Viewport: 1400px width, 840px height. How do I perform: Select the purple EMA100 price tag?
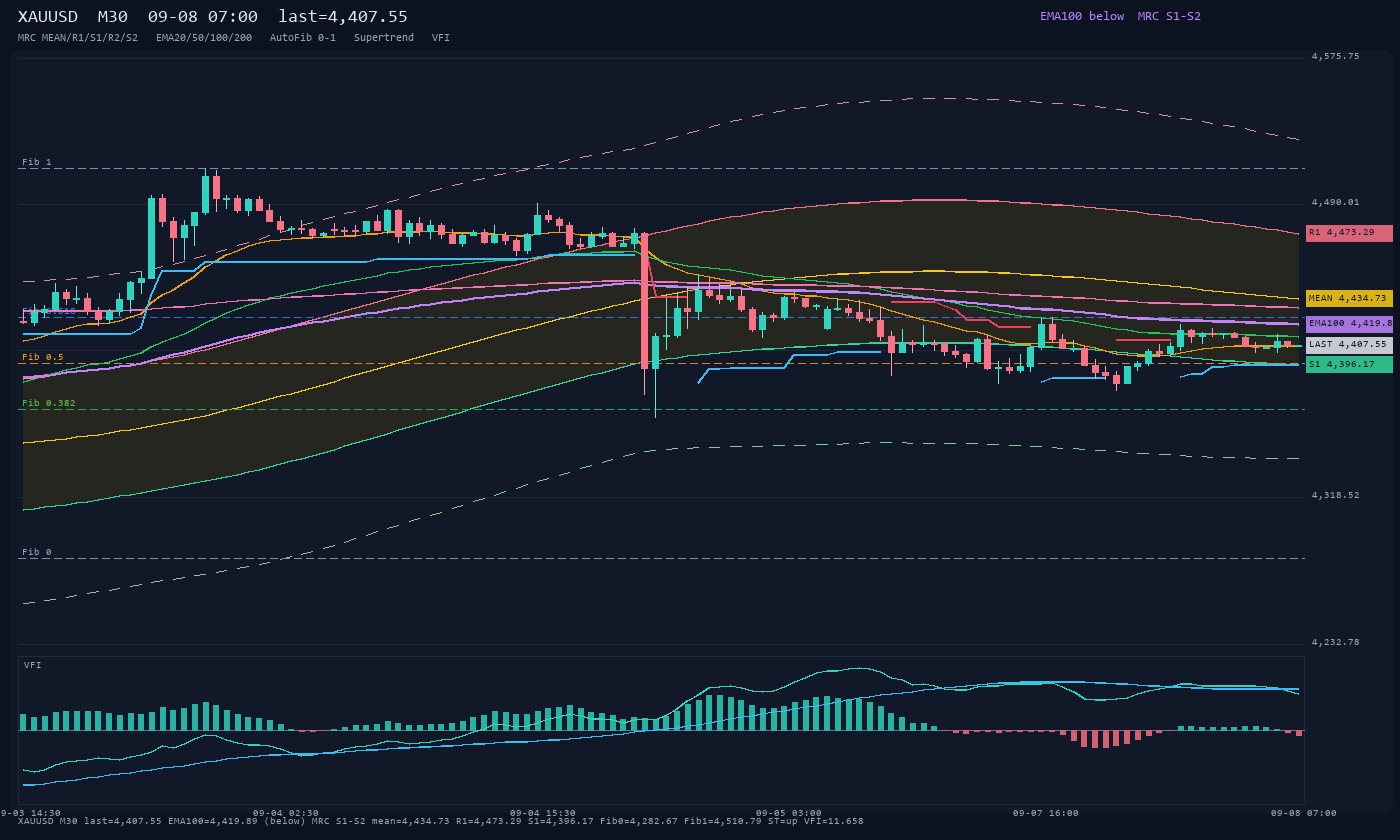(1349, 324)
